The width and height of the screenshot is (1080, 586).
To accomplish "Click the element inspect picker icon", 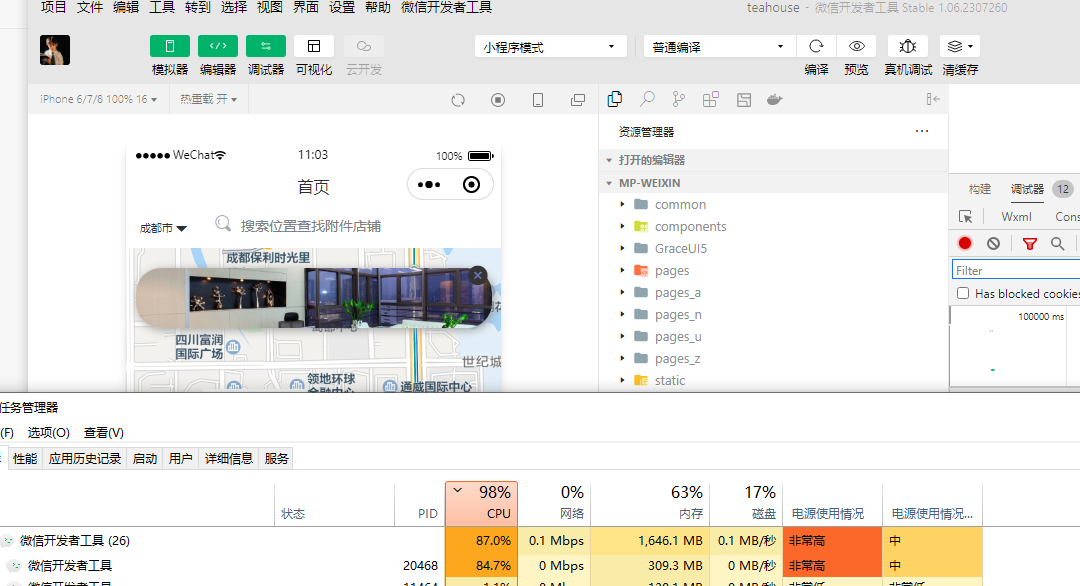I will (966, 217).
